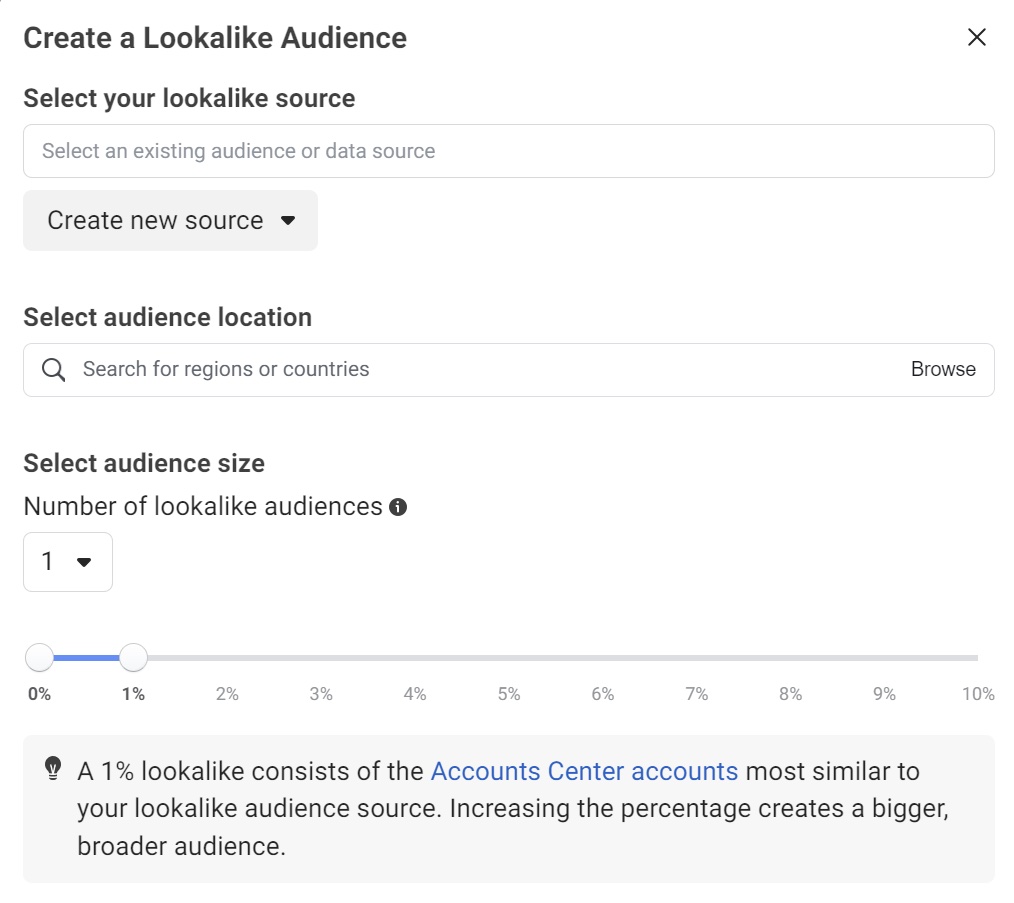The width and height of the screenshot is (1014, 903).
Task: Click the 9% label under the slider
Action: point(884,694)
